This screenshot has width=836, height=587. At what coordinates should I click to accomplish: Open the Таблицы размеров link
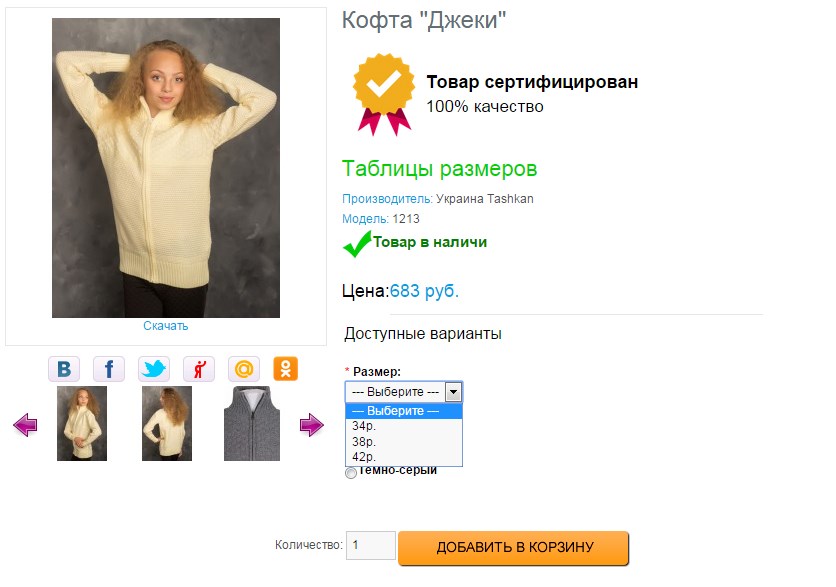(439, 168)
